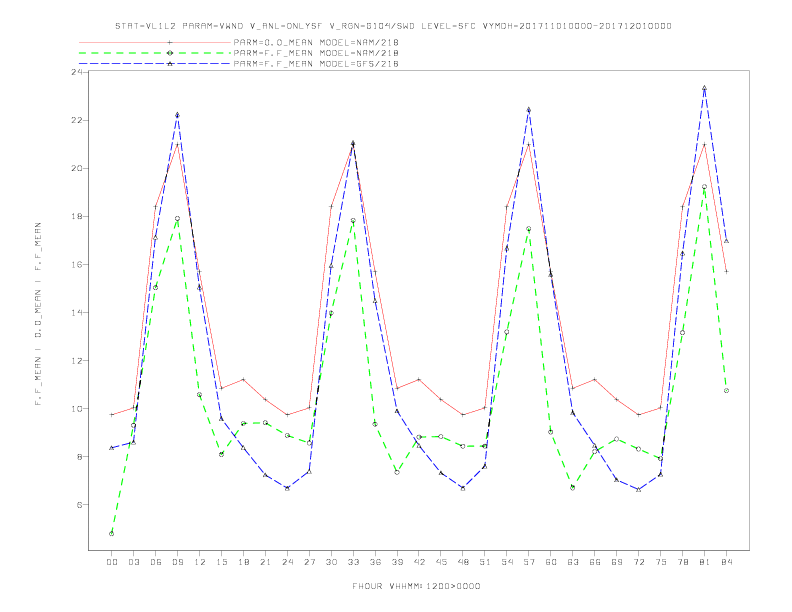
Task: Click y-axis tick label 10
Action: coord(77,409)
